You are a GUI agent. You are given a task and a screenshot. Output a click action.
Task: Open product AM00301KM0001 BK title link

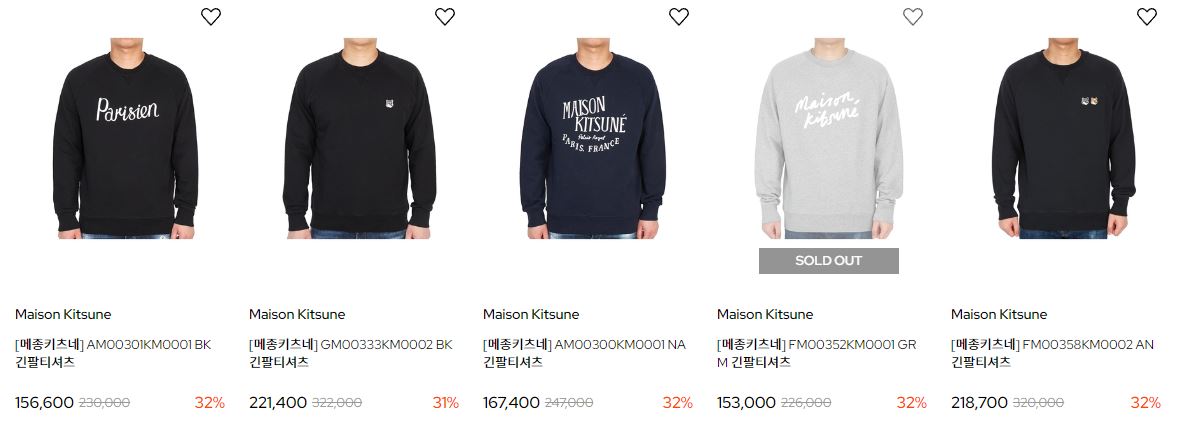coord(113,353)
